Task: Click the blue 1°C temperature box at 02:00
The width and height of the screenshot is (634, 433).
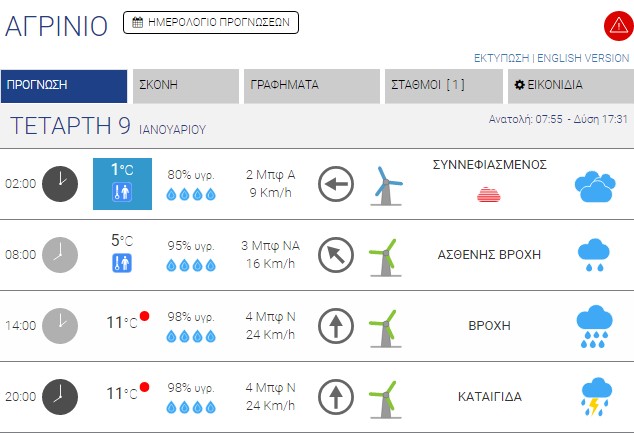Action: point(122,183)
